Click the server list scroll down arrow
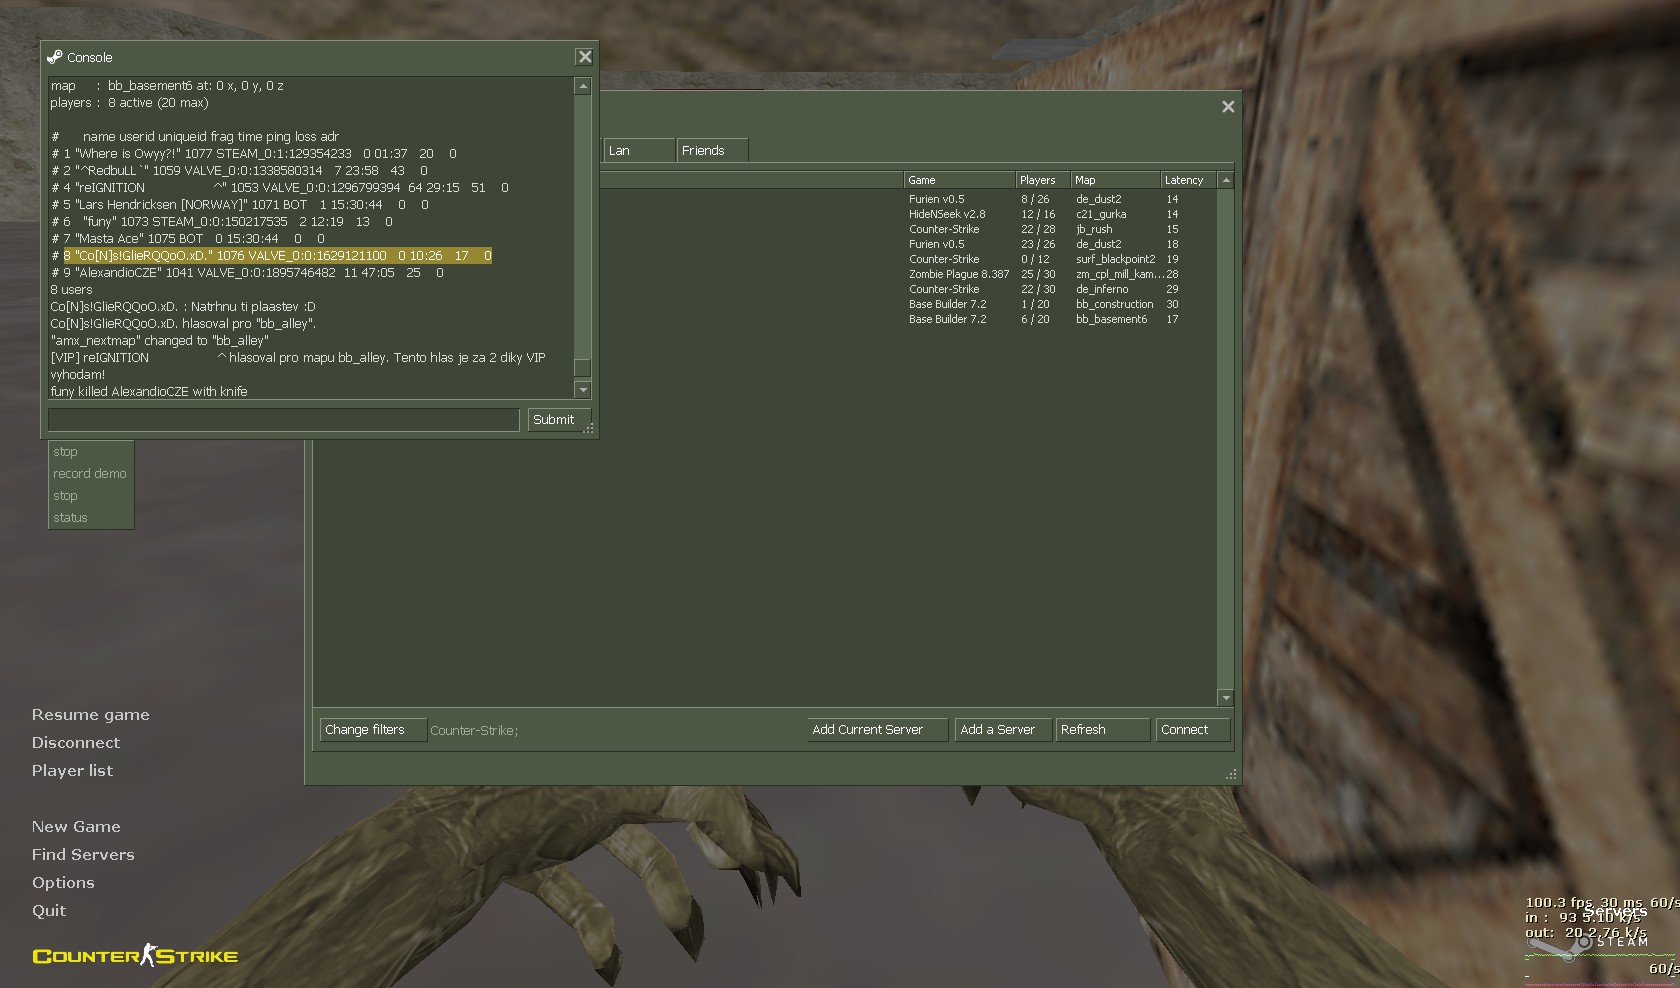 coord(1226,697)
